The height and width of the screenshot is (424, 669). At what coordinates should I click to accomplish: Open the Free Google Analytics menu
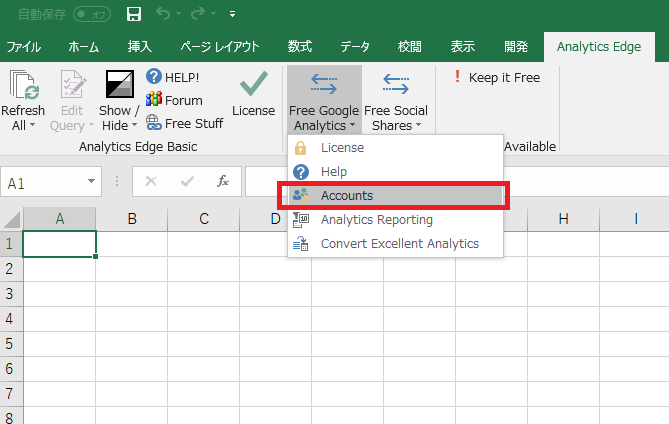(x=324, y=100)
